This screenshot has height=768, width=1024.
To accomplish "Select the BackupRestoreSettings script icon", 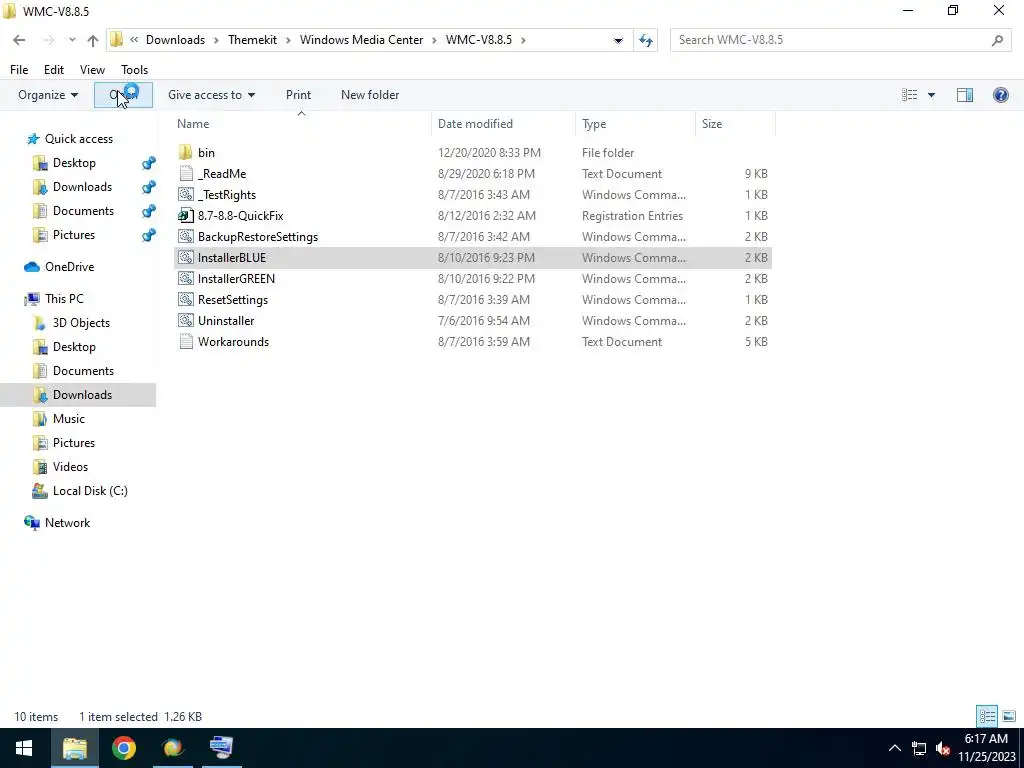I will coord(186,236).
